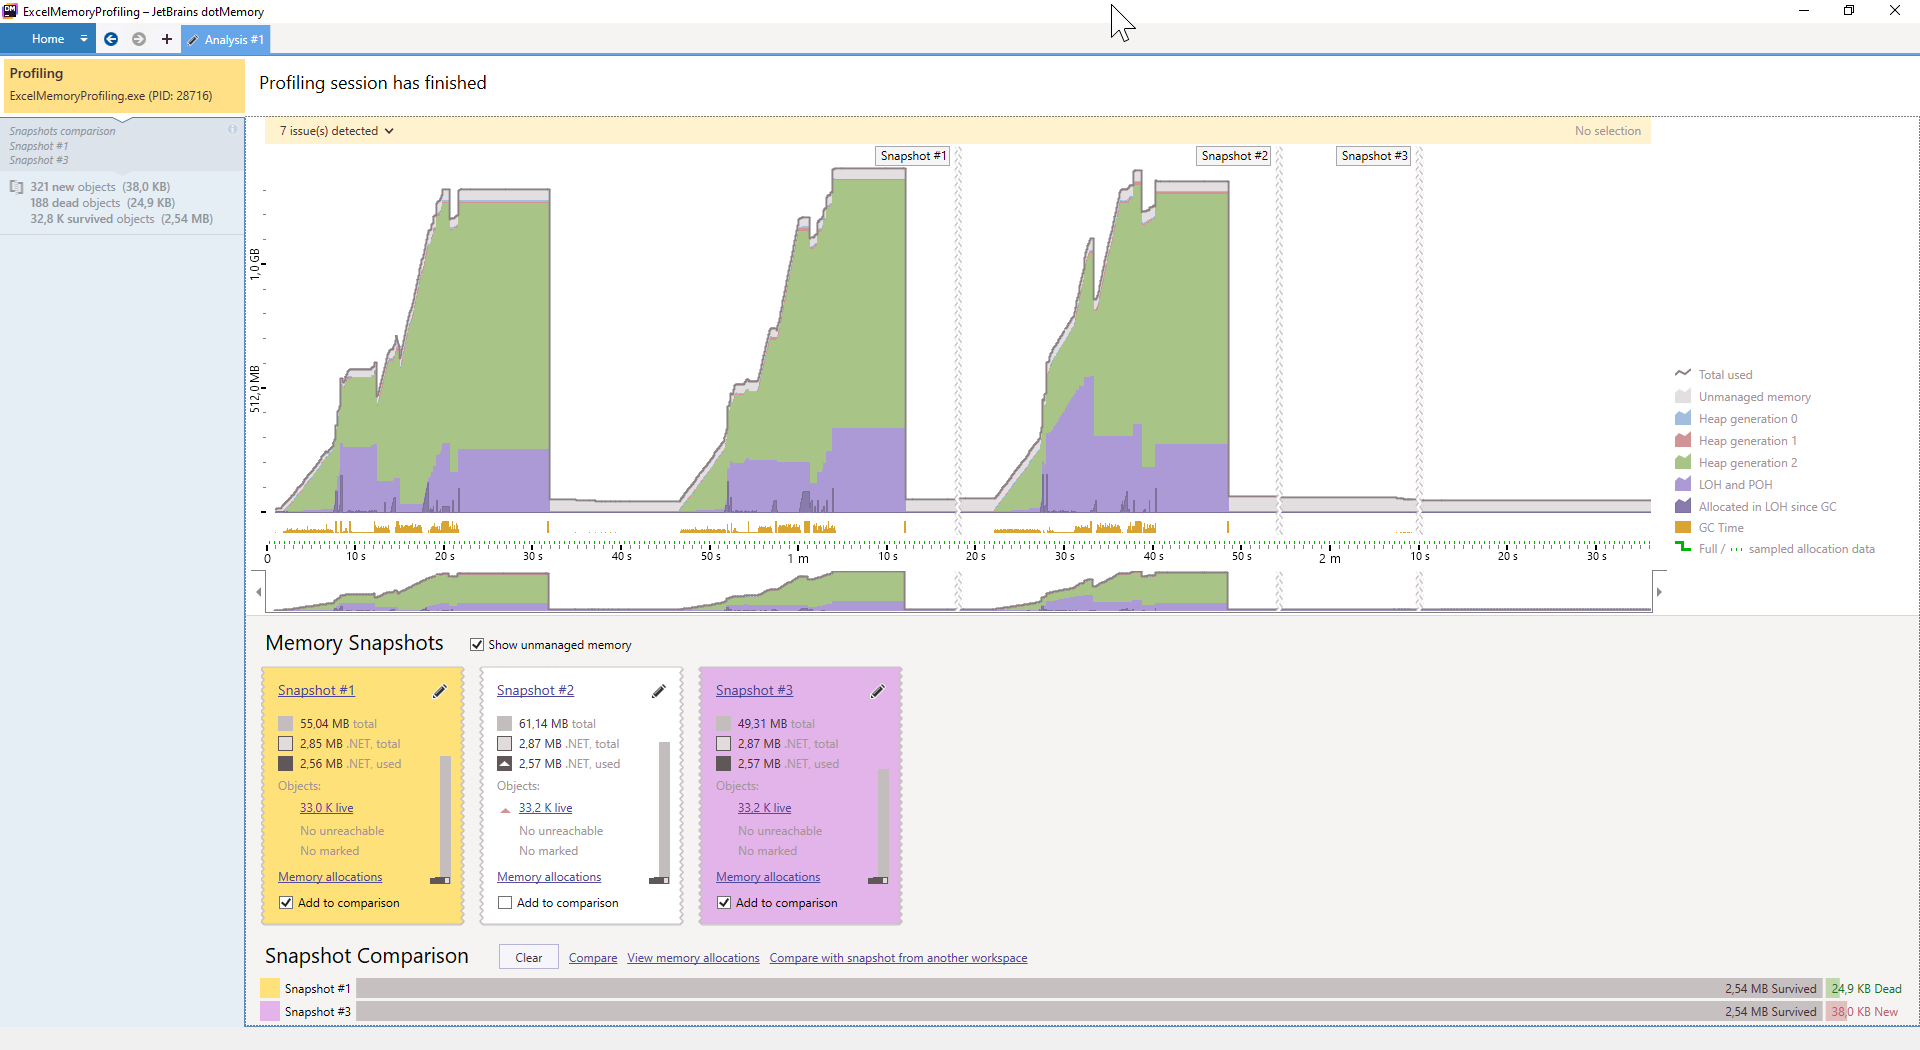The image size is (1920, 1050).
Task: Uncheck Show unmanaged memory
Action: pyautogui.click(x=477, y=644)
